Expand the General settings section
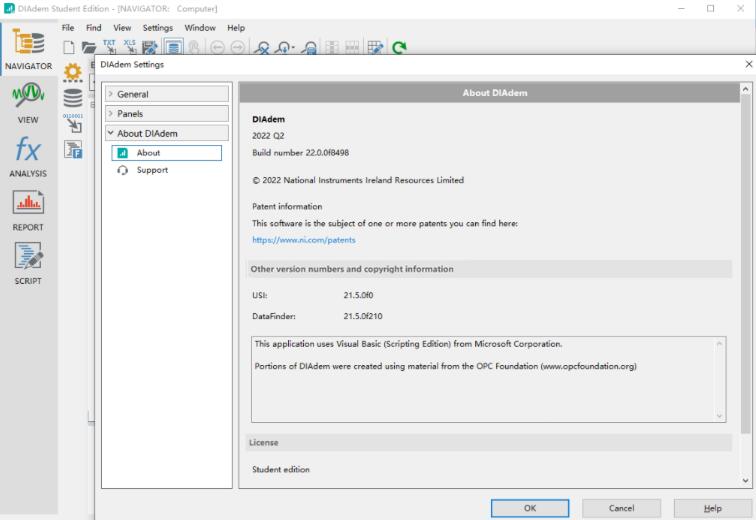 click(x=167, y=94)
